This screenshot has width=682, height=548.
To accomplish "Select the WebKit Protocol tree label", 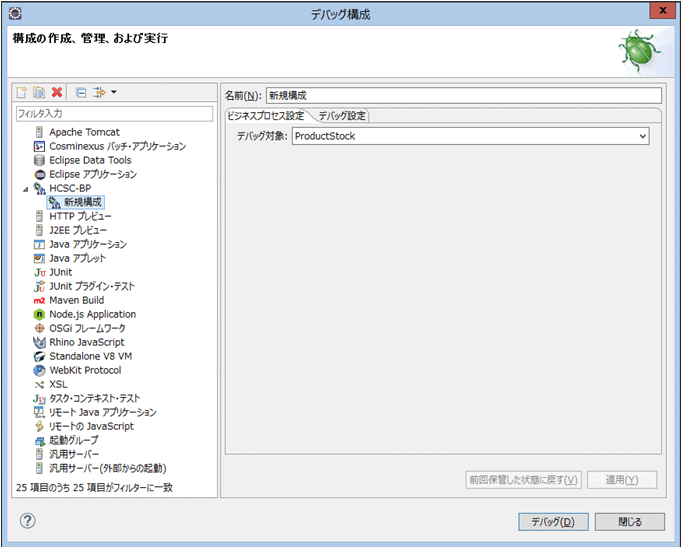I will click(85, 370).
